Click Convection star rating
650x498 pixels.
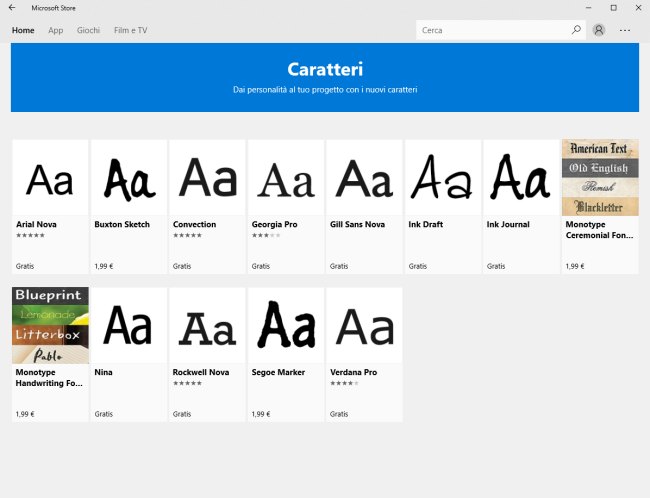click(x=187, y=235)
